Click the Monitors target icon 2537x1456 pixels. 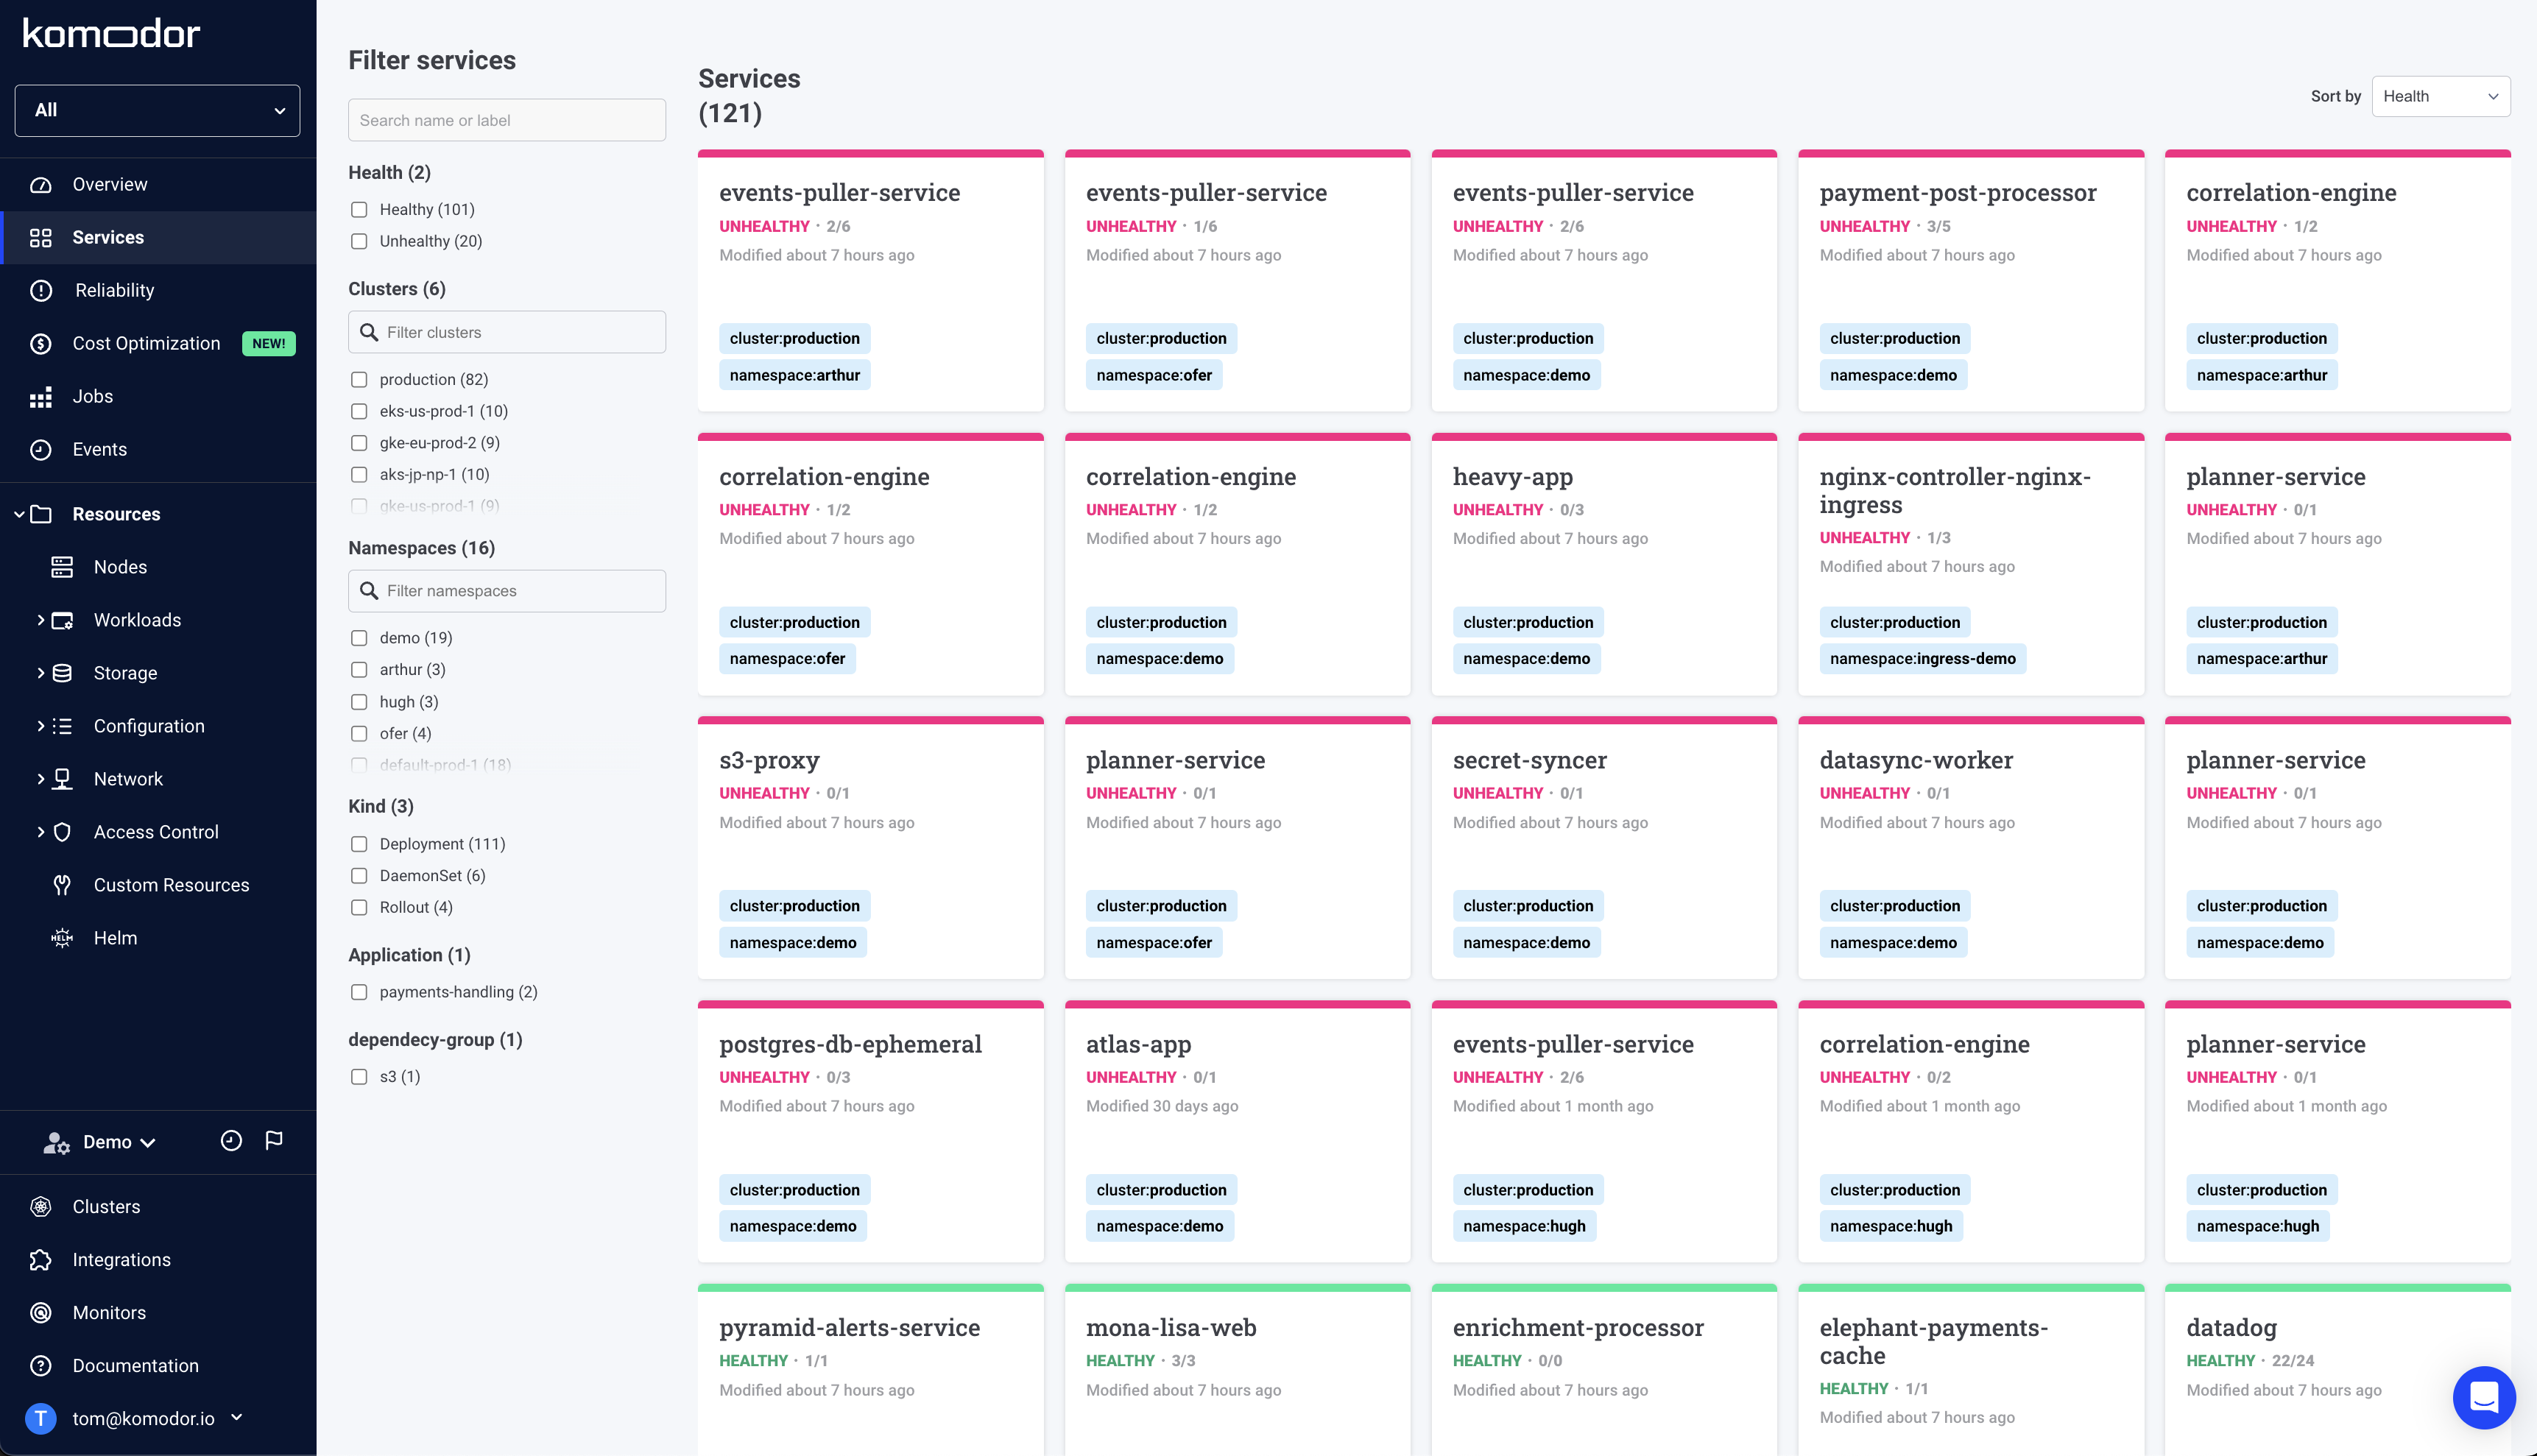tap(41, 1312)
